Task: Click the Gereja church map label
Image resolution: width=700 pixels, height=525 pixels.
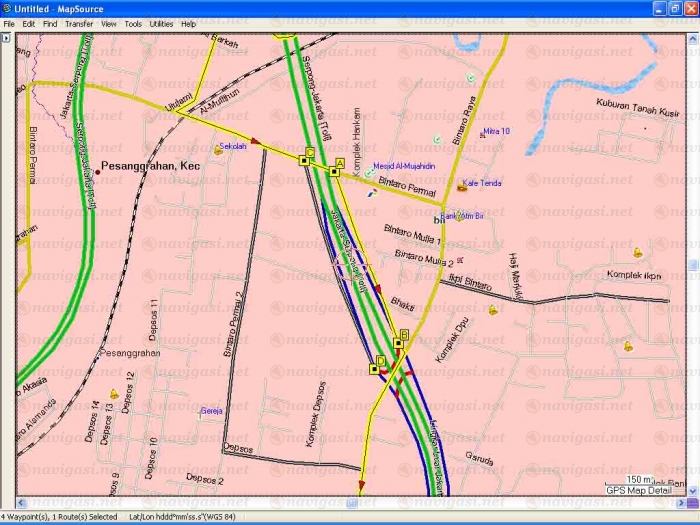Action: (211, 411)
